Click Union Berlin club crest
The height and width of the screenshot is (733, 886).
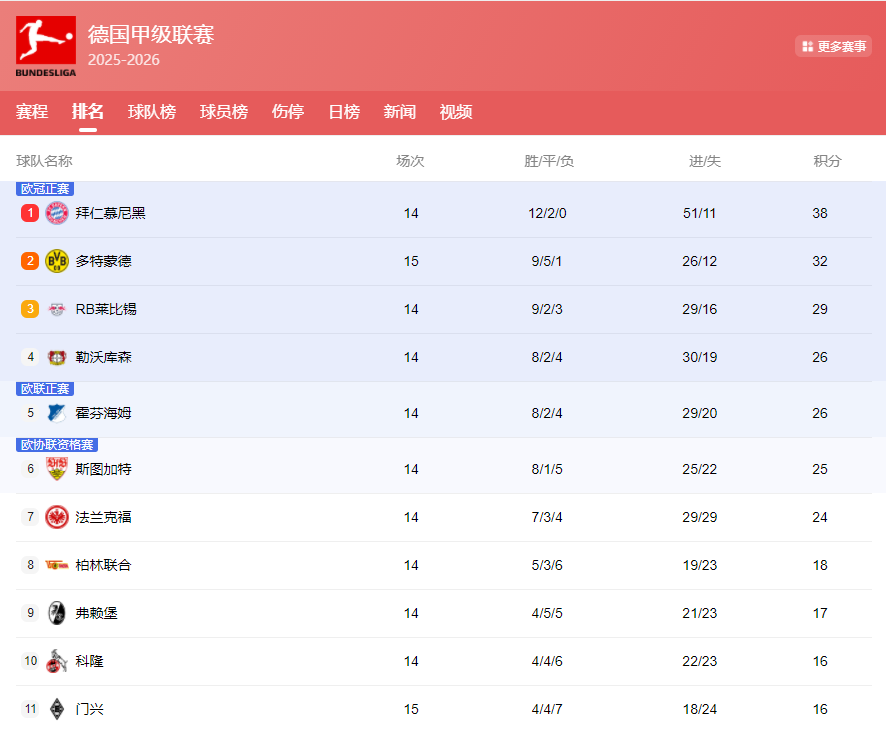coord(57,565)
